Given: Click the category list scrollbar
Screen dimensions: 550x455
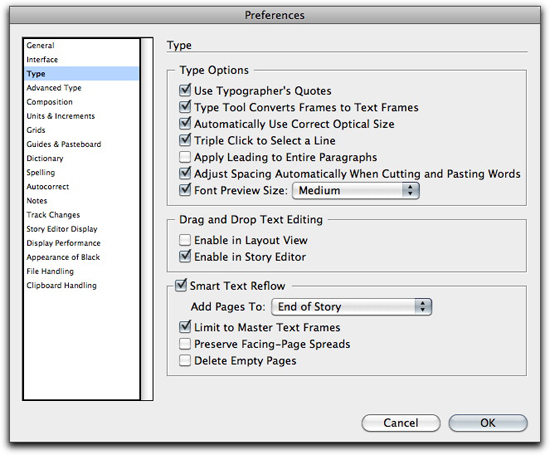Looking at the screenshot, I should [147, 219].
